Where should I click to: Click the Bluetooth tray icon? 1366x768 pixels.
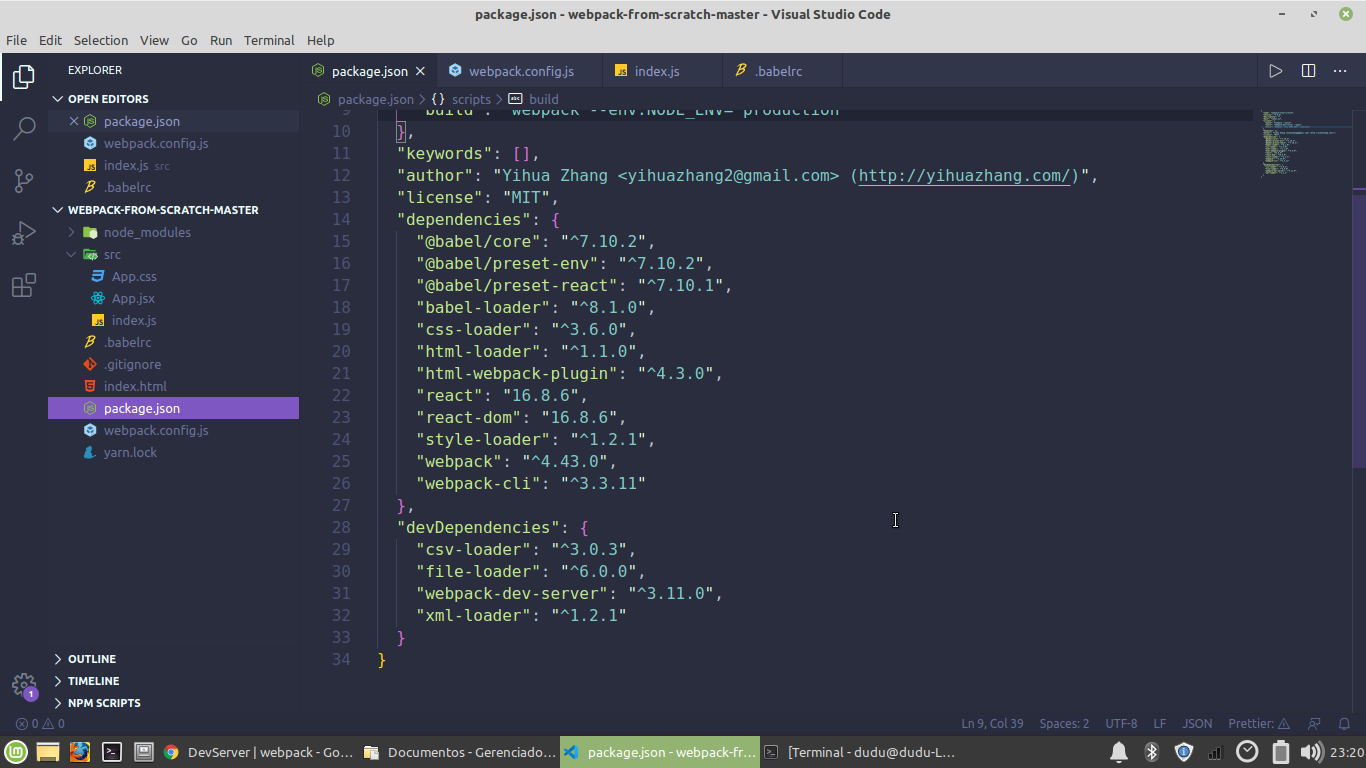click(1151, 752)
